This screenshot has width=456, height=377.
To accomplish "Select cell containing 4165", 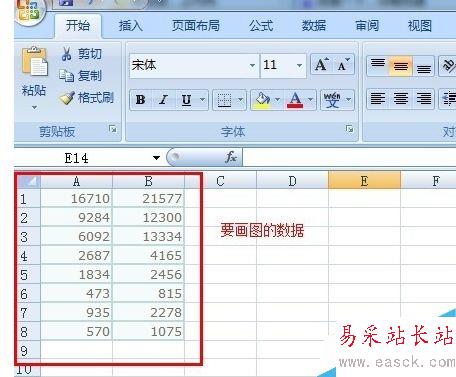I will (x=149, y=256).
